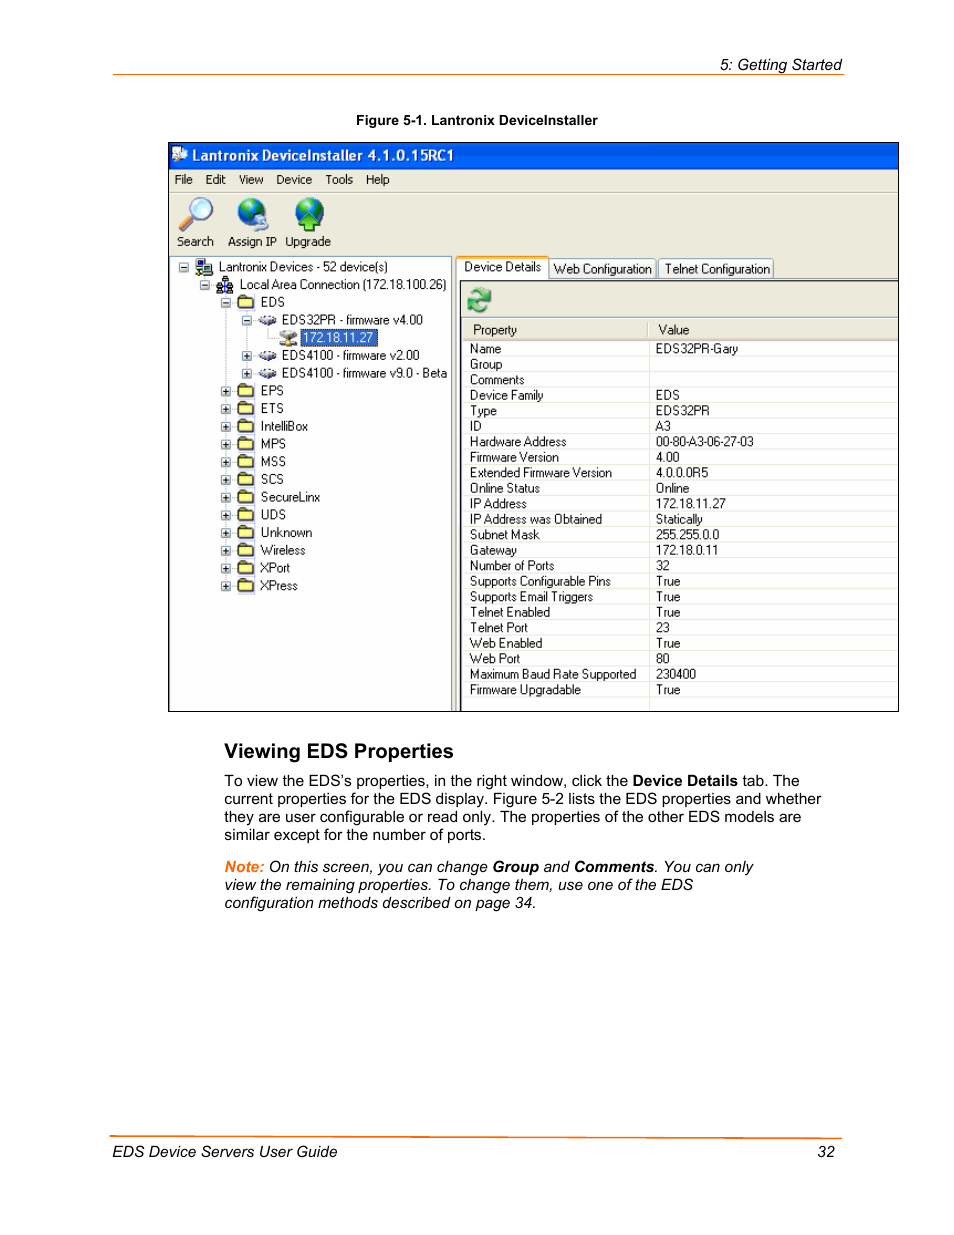This screenshot has height=1235, width=954.
Task: Click the Property column header
Action: coord(555,330)
